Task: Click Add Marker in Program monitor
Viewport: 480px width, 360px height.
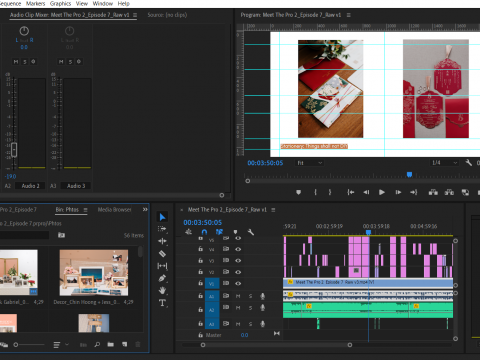Action: point(299,192)
